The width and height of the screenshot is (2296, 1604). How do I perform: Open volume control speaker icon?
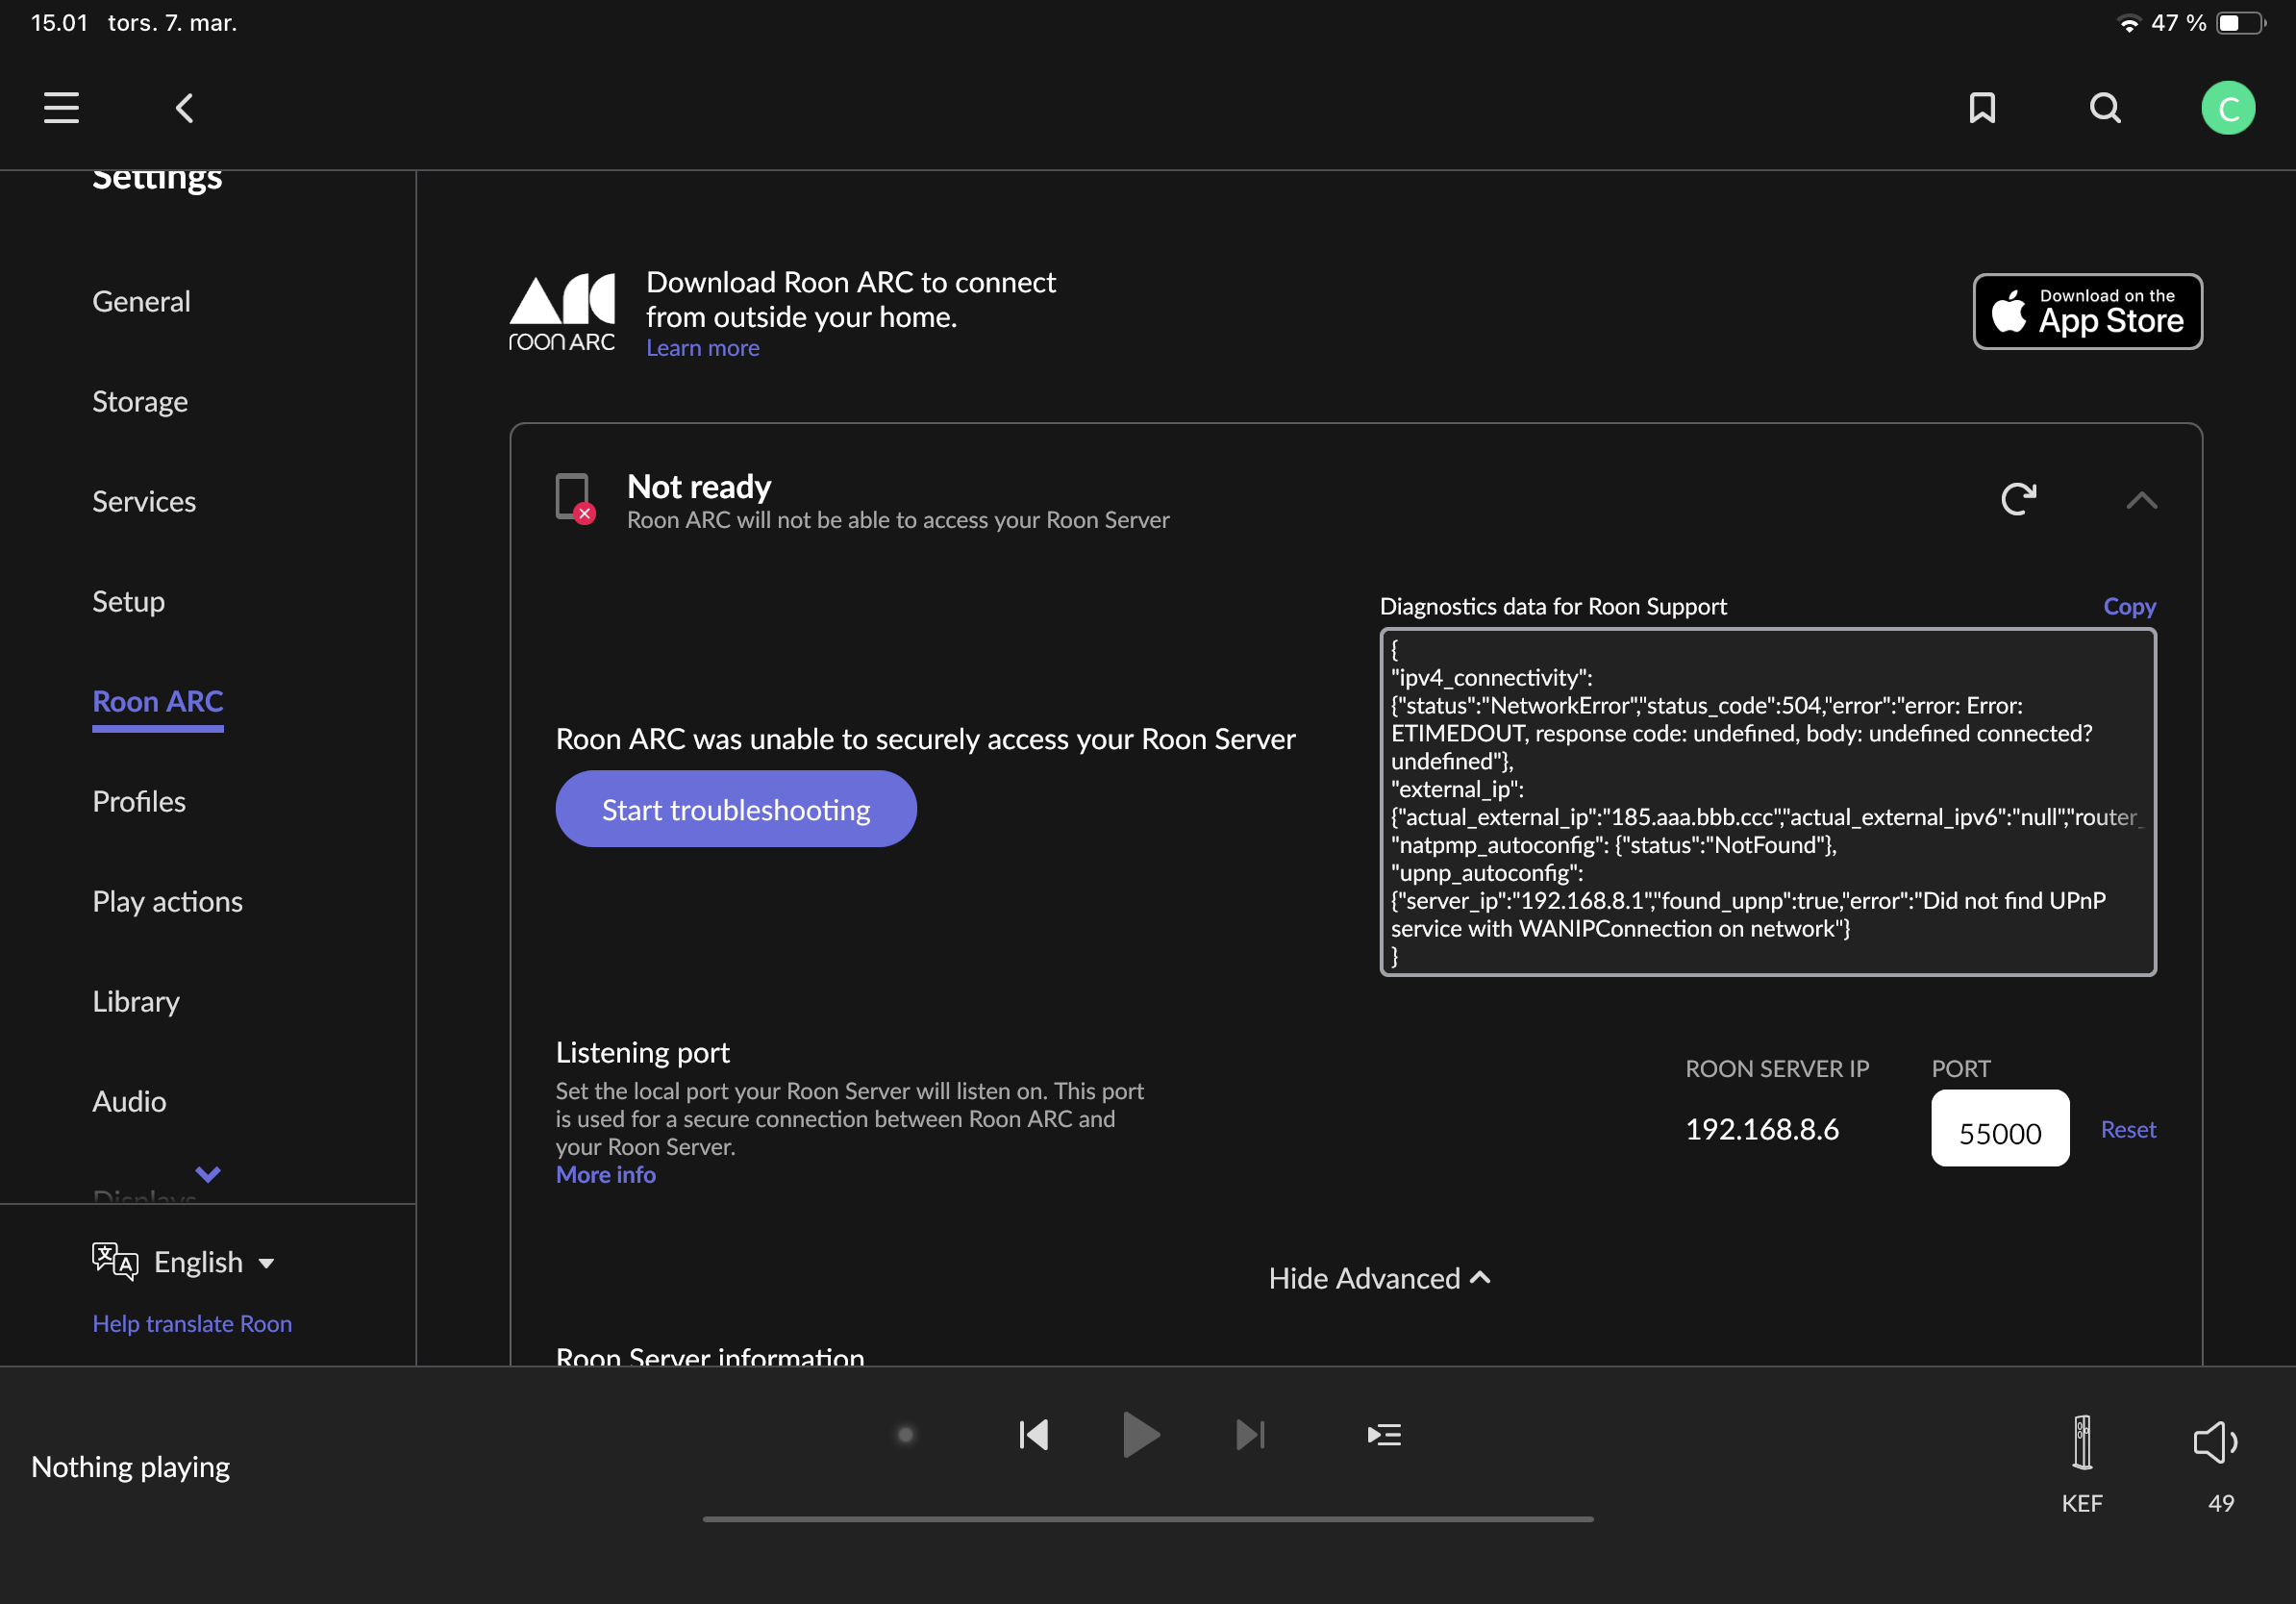pyautogui.click(x=2214, y=1443)
